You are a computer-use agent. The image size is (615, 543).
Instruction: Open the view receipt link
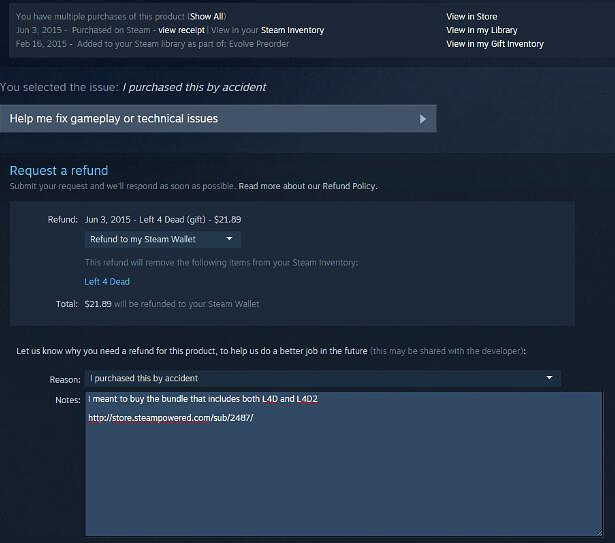[181, 30]
